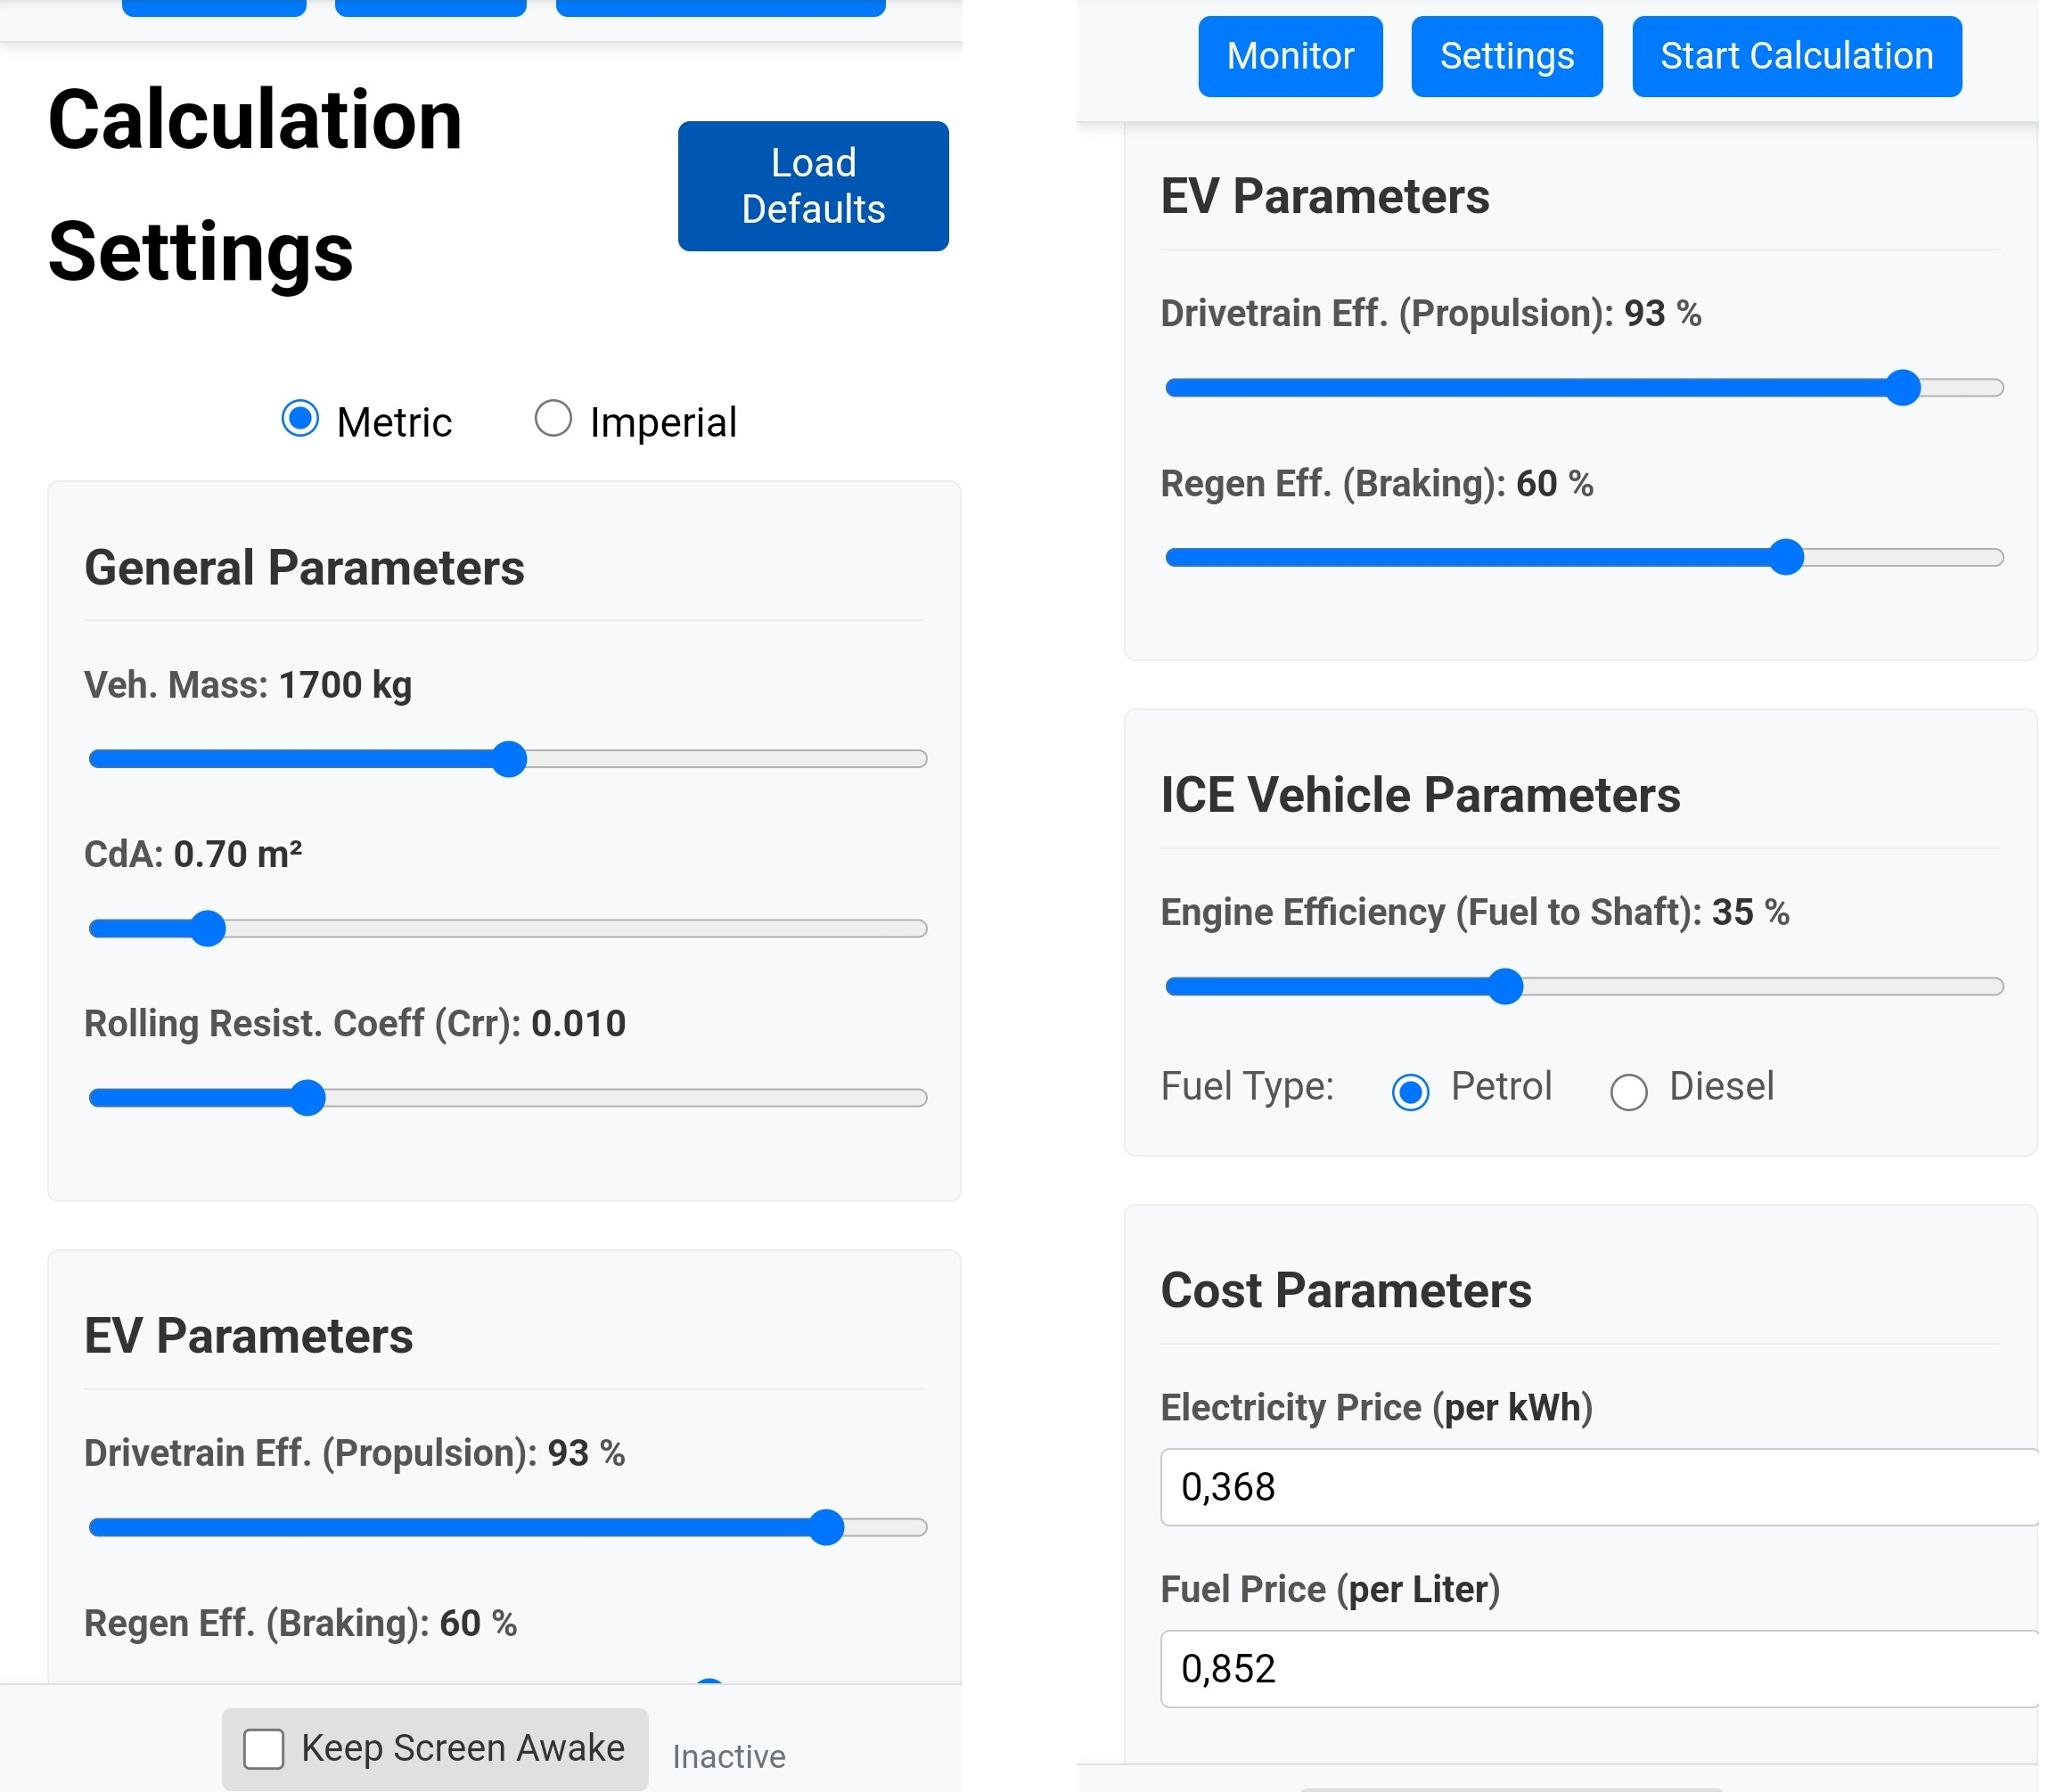Click the Cost Parameters heading
Image resolution: width=2065 pixels, height=1792 pixels.
1346,1290
